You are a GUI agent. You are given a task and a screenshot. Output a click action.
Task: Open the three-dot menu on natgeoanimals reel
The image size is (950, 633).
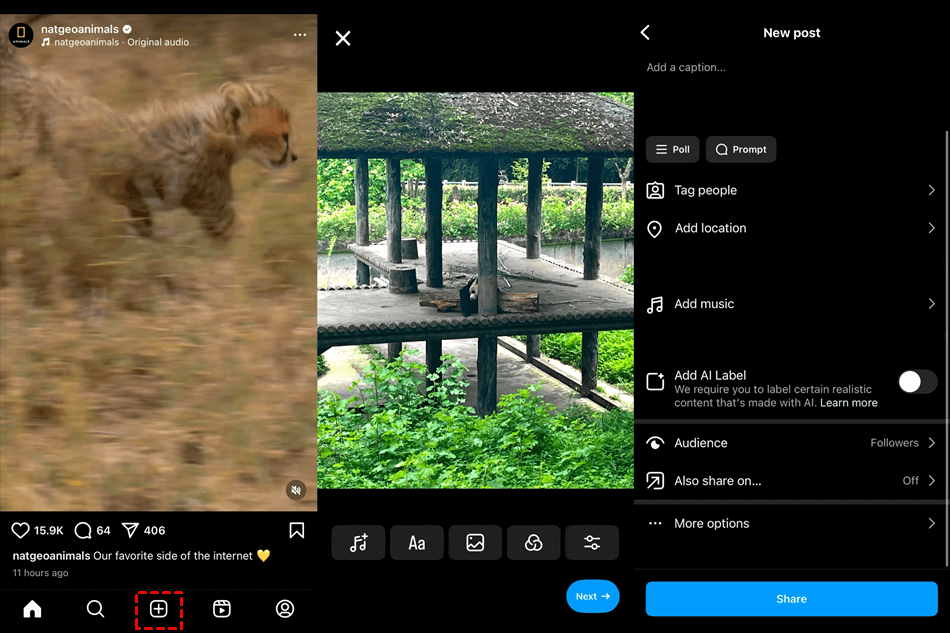(x=300, y=35)
